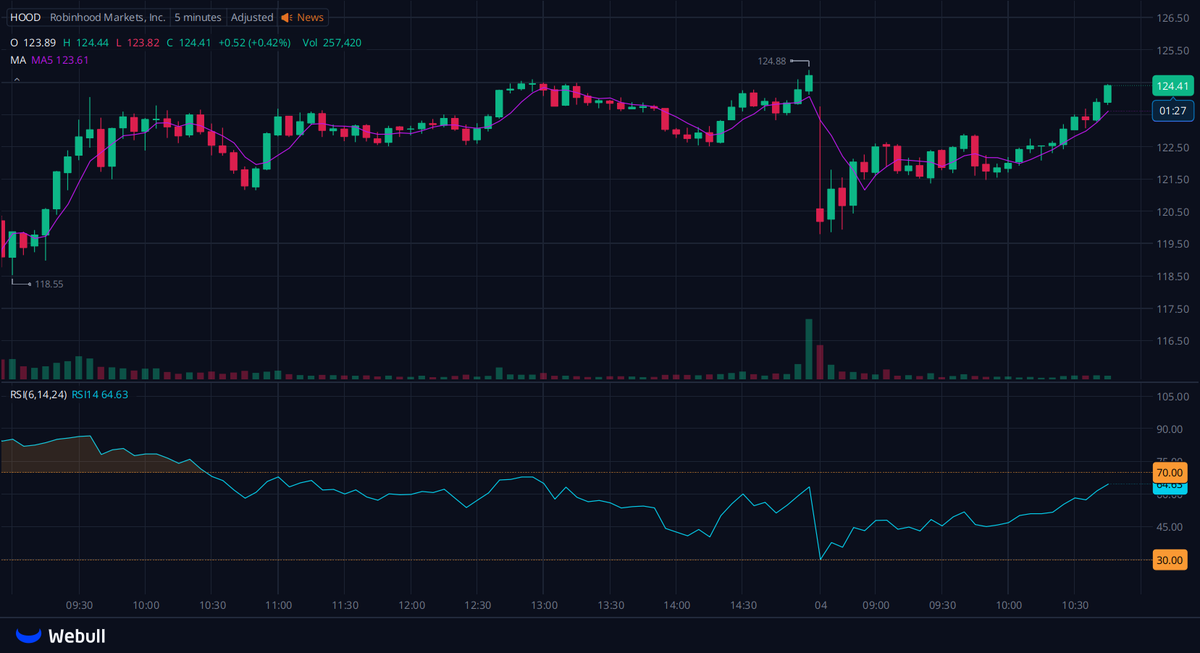Viewport: 1200px width, 653px height.
Task: Click the RSI14 64.63 reading
Action: point(100,394)
